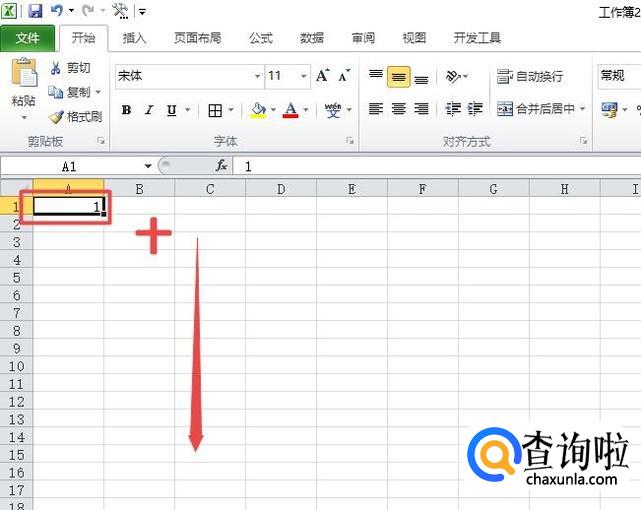The height and width of the screenshot is (510, 641).
Task: Toggle center text alignment
Action: pos(399,109)
